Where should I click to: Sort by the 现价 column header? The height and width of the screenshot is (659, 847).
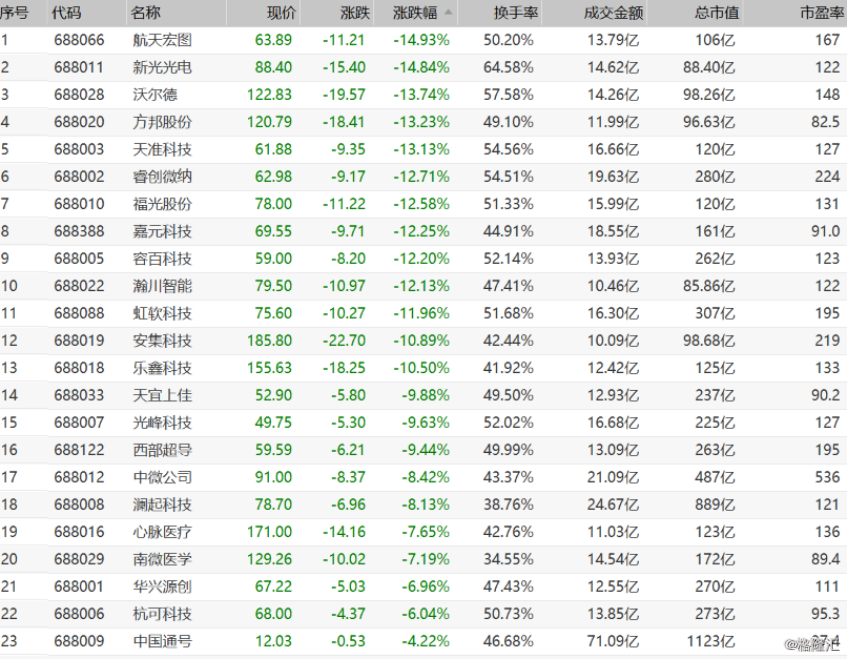(x=281, y=12)
